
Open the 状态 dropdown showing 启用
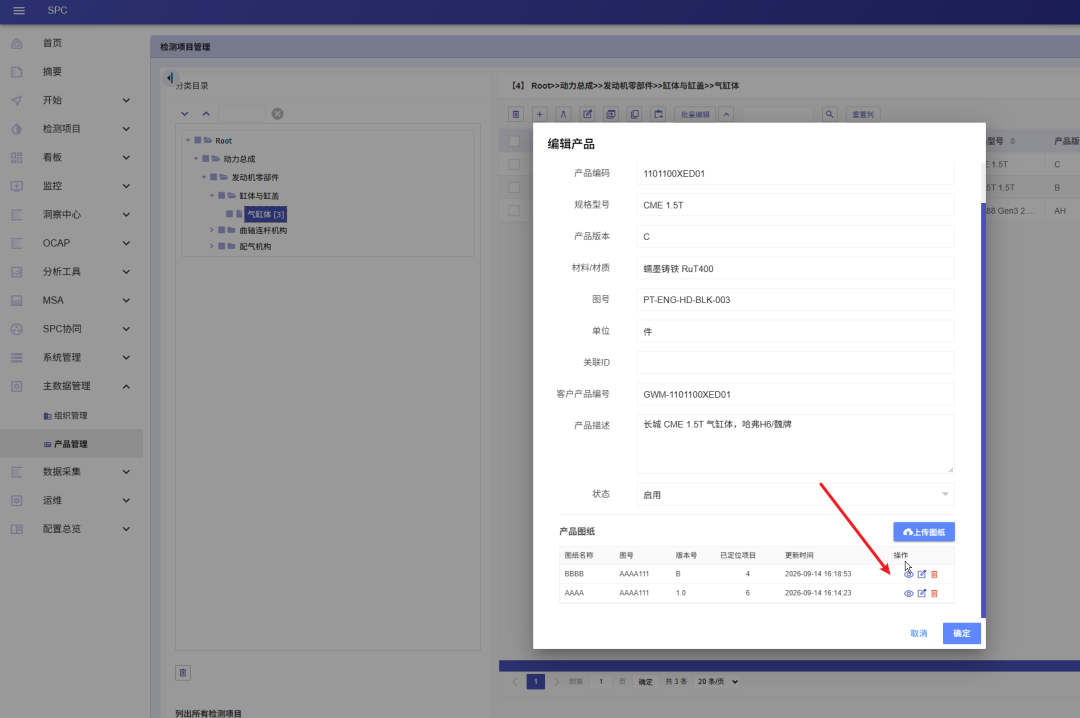pos(796,495)
